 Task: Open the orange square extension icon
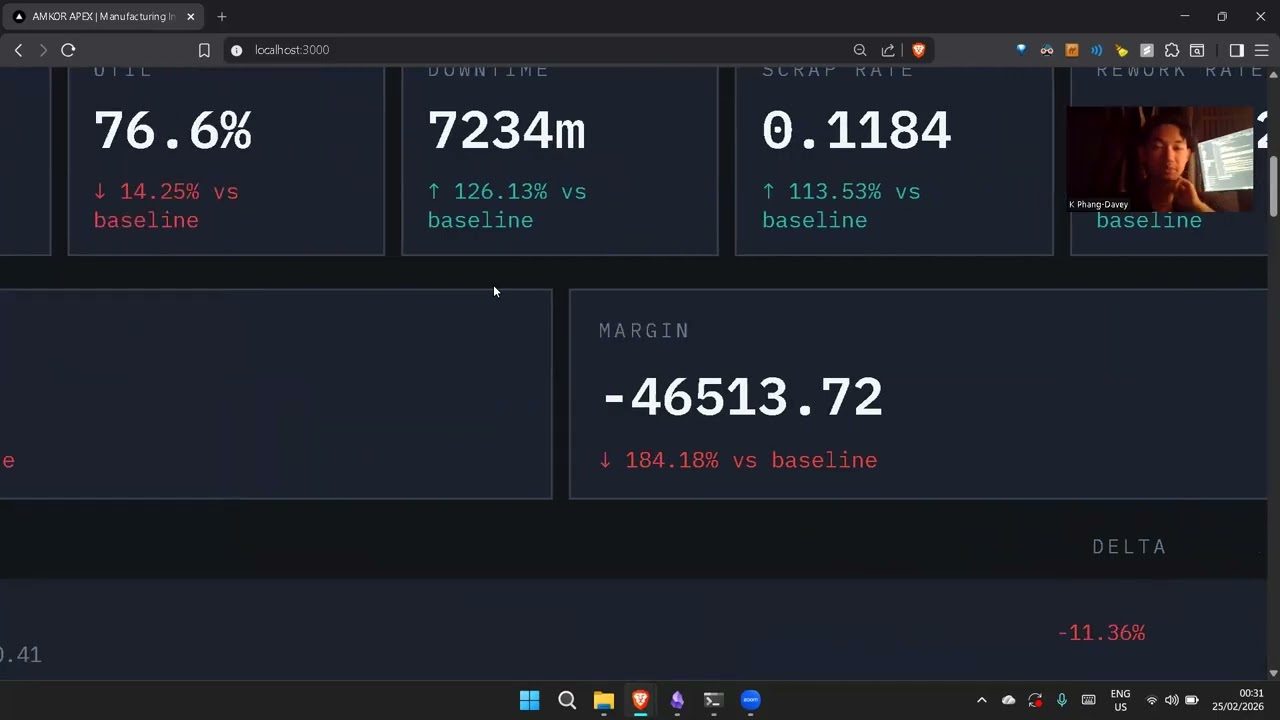click(x=1072, y=50)
